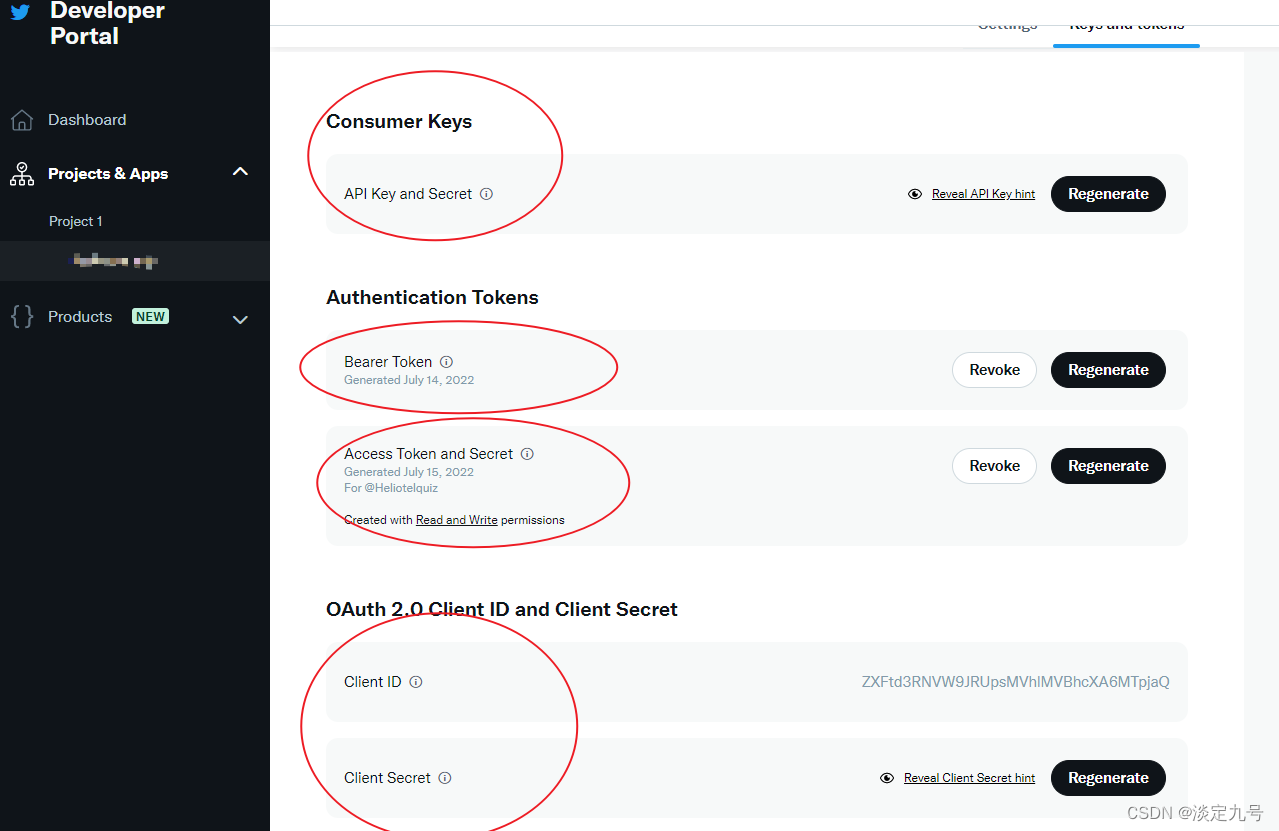Expand the Products section chevron
This screenshot has width=1279, height=831.
(240, 320)
